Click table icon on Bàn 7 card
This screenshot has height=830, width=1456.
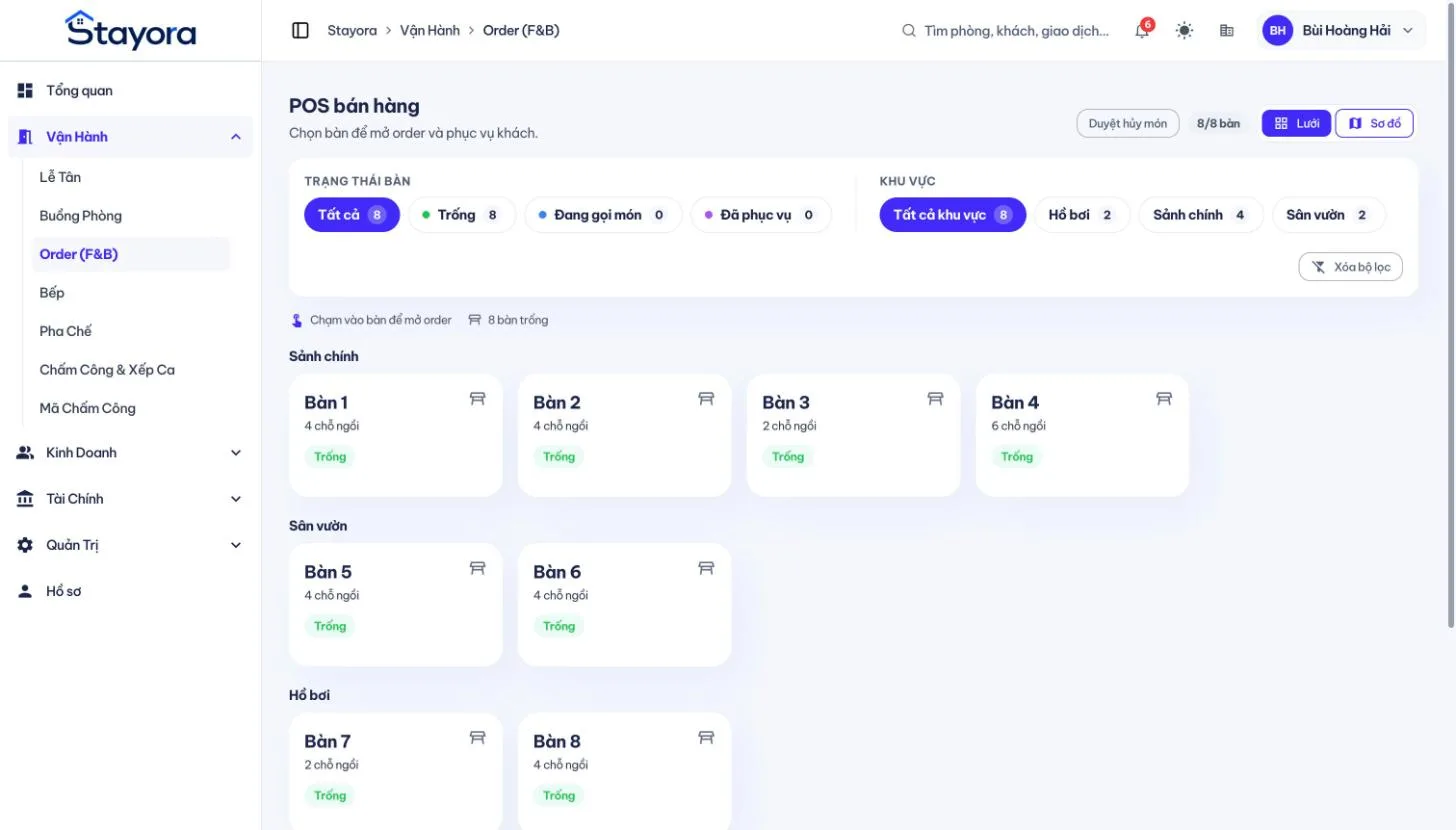click(477, 737)
